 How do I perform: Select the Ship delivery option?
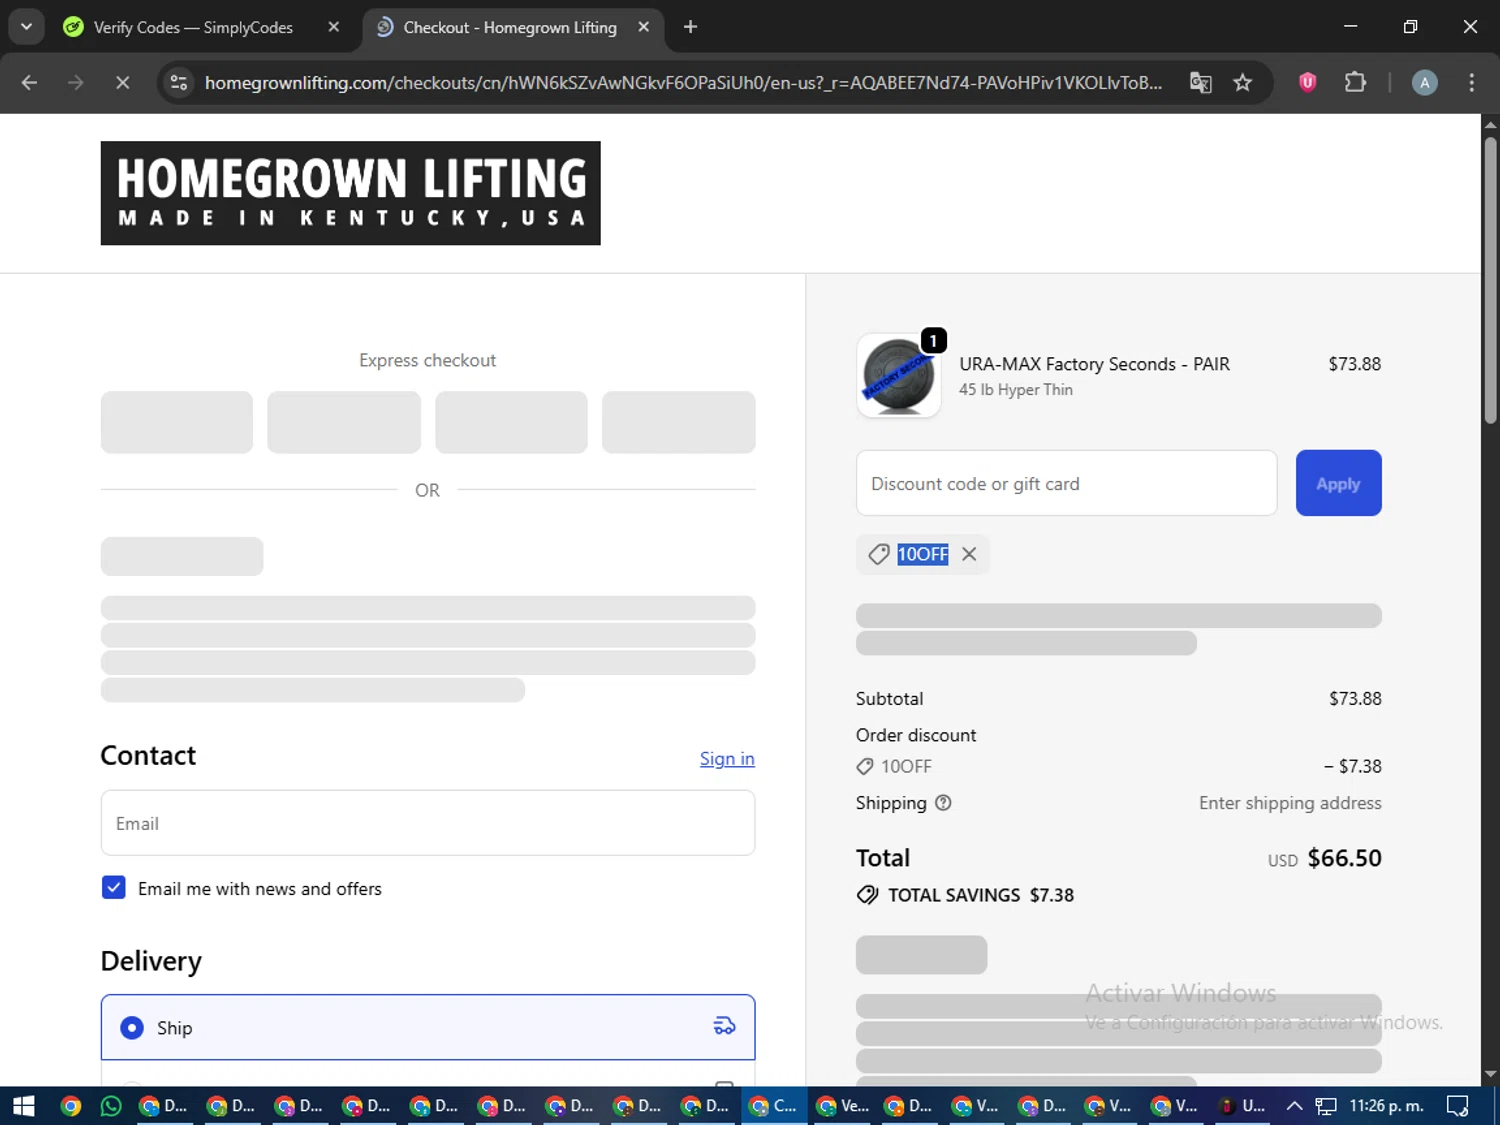(x=428, y=1027)
